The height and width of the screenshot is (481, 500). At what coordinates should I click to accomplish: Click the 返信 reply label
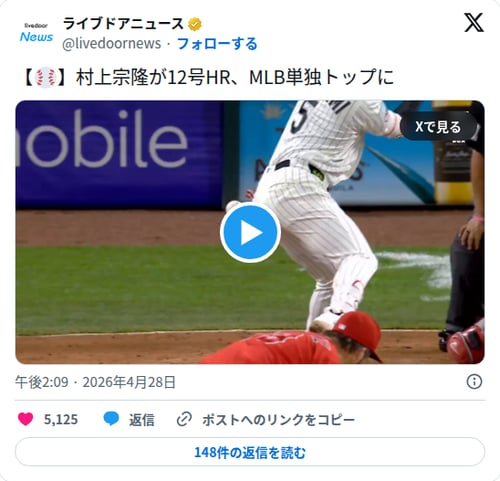click(142, 419)
